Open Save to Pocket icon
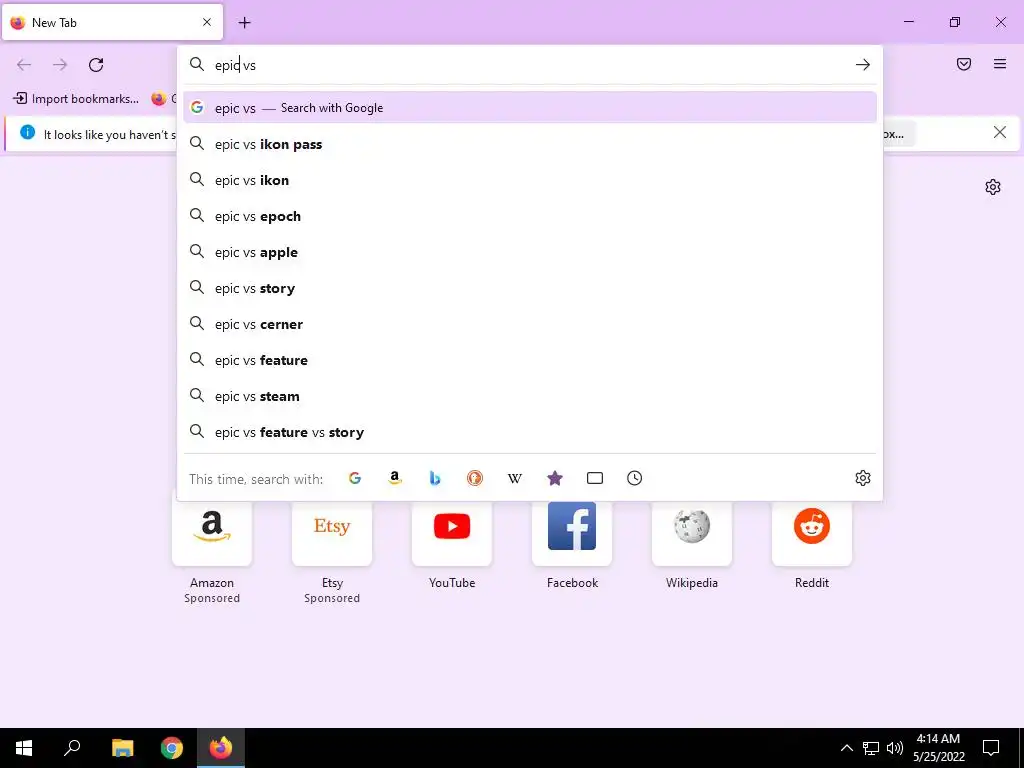The height and width of the screenshot is (768, 1024). click(x=964, y=64)
